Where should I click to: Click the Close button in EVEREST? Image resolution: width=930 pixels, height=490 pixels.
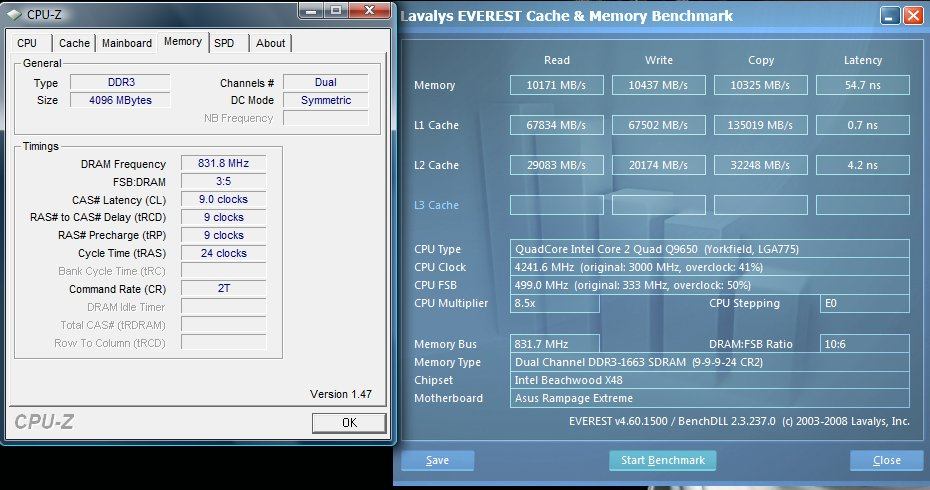point(887,460)
